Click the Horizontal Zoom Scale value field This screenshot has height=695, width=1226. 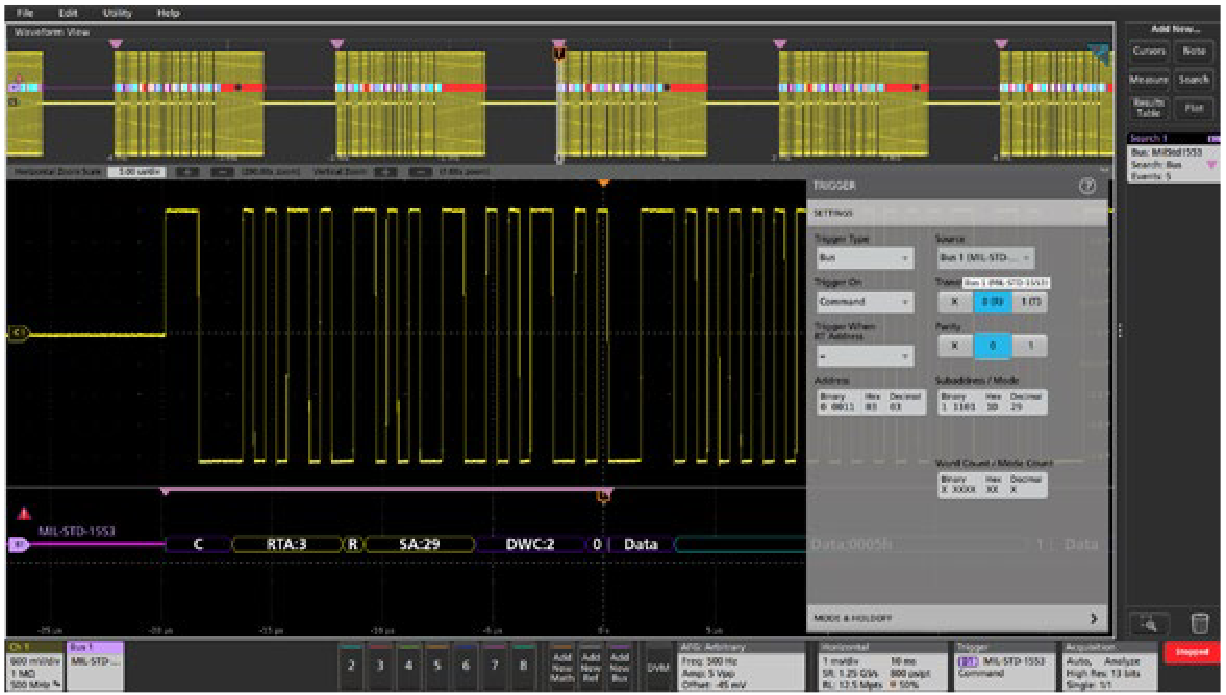[x=139, y=171]
